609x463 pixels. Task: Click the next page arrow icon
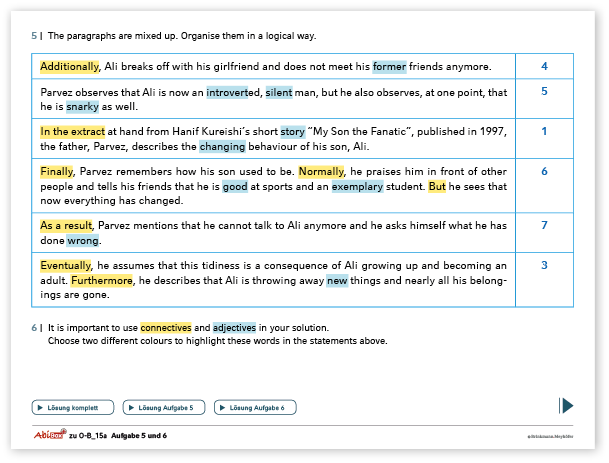click(x=566, y=405)
